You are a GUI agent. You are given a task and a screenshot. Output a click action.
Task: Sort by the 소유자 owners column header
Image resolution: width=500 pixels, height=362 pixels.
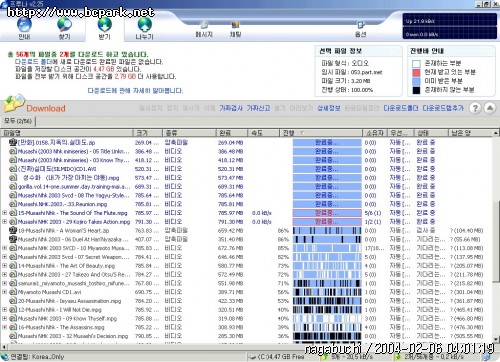(x=375, y=133)
